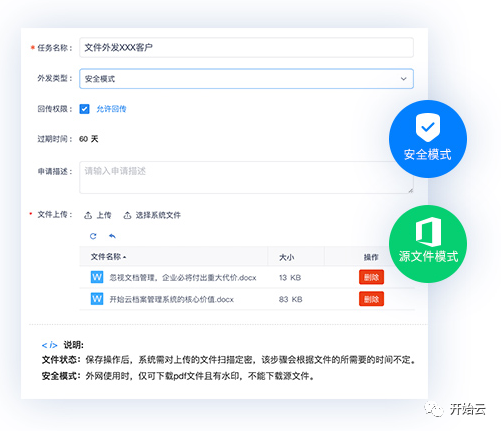Click the blue shield 安全模式 badge
The height and width of the screenshot is (431, 501).
click(x=428, y=139)
